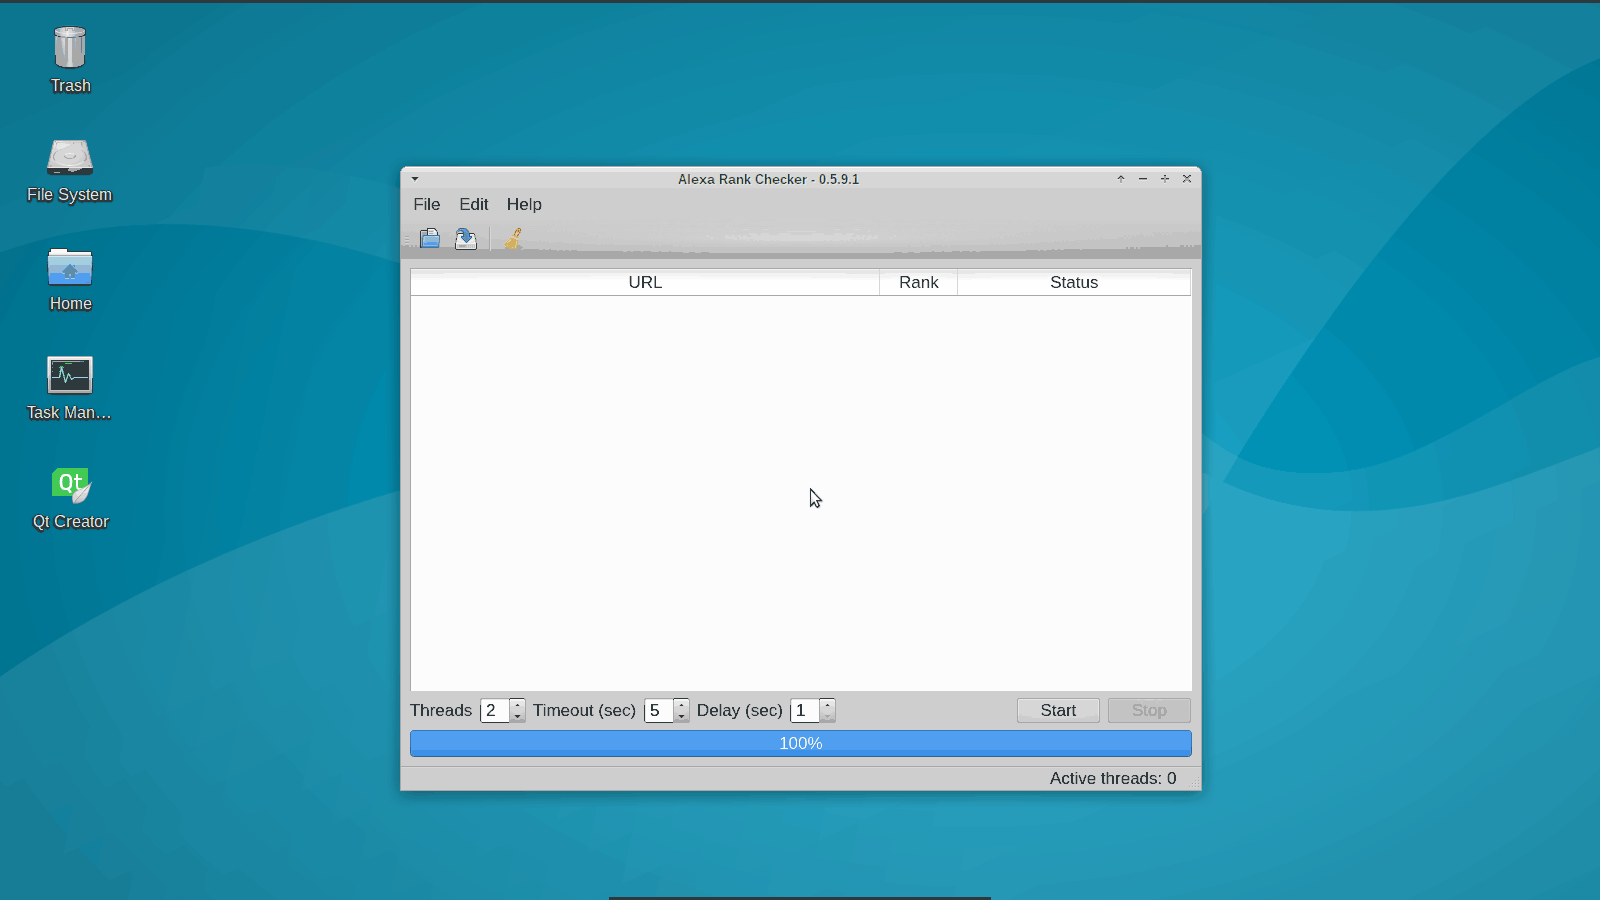Increase the Delay spinbox value
Viewport: 1600px width, 900px height.
point(828,705)
